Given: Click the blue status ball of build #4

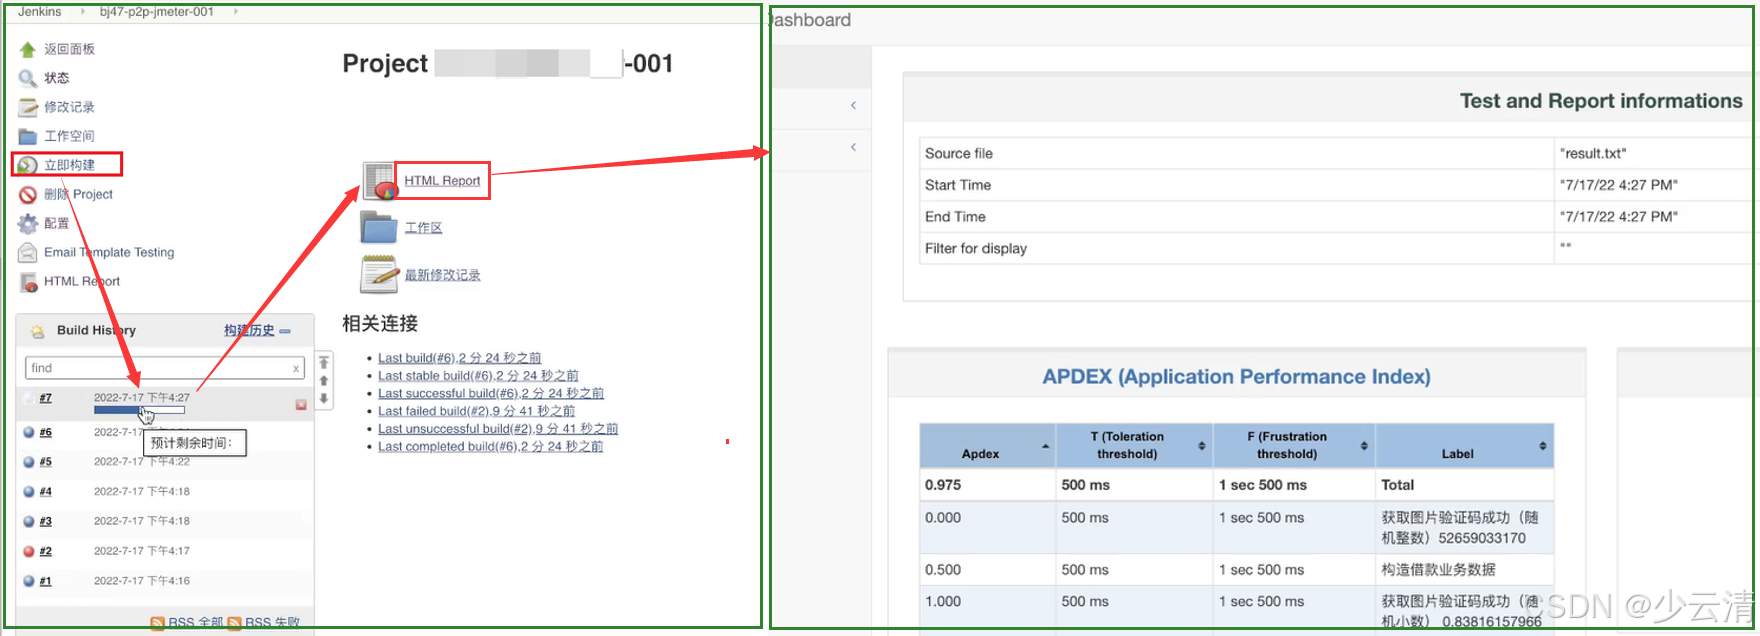Looking at the screenshot, I should click(x=29, y=492).
